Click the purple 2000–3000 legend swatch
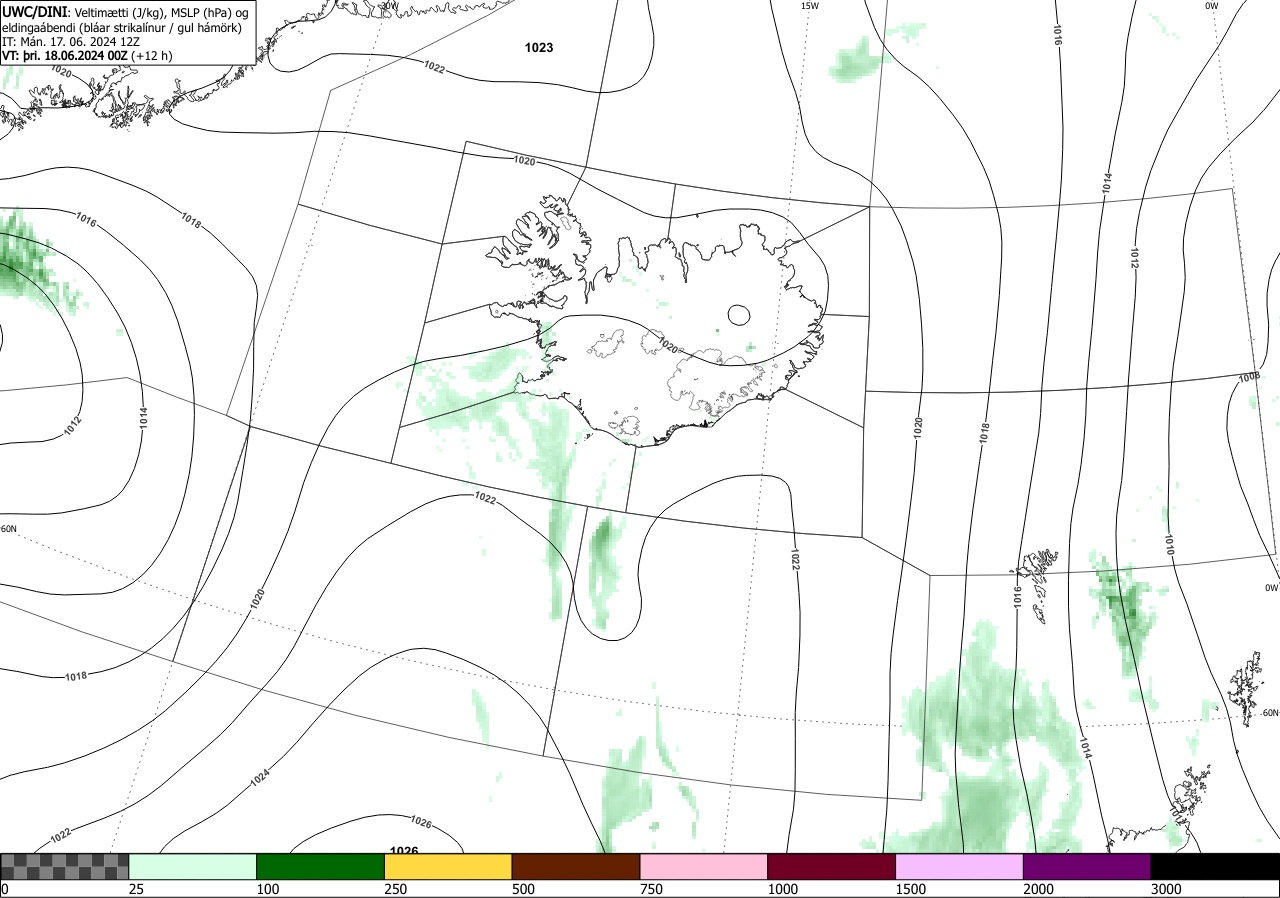This screenshot has width=1280, height=898. point(1087,866)
